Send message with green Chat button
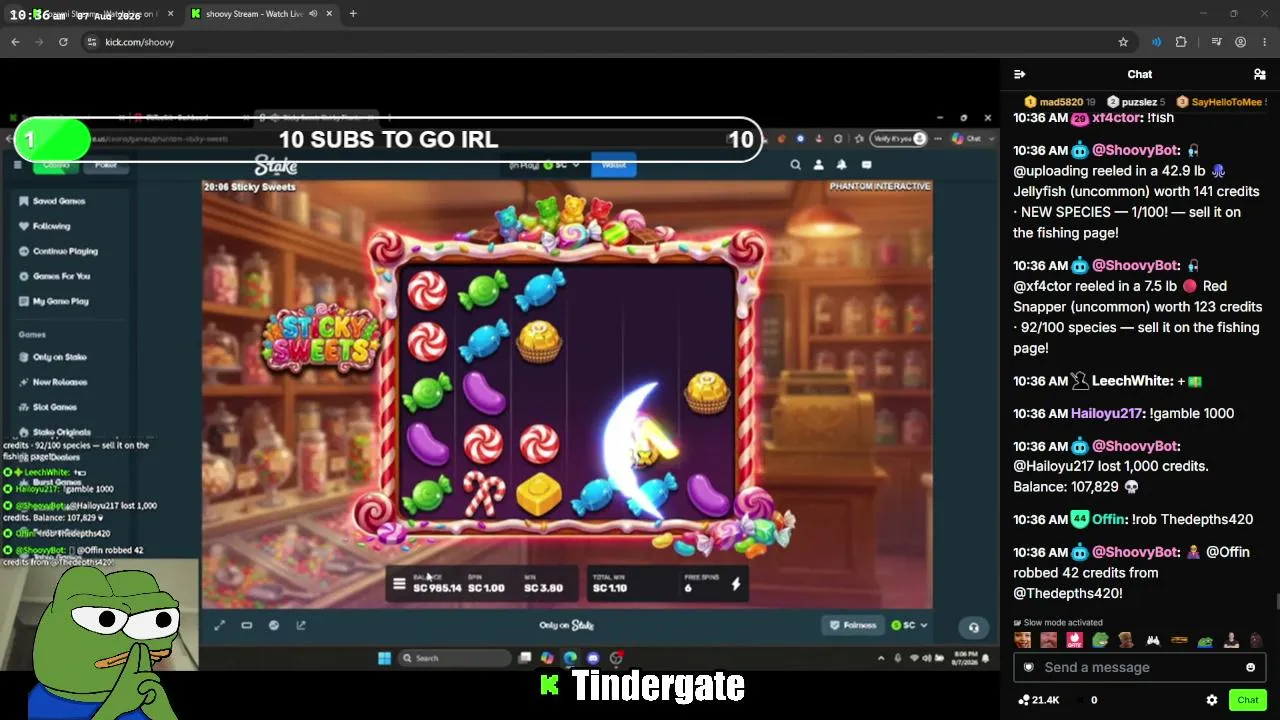 click(x=1247, y=700)
